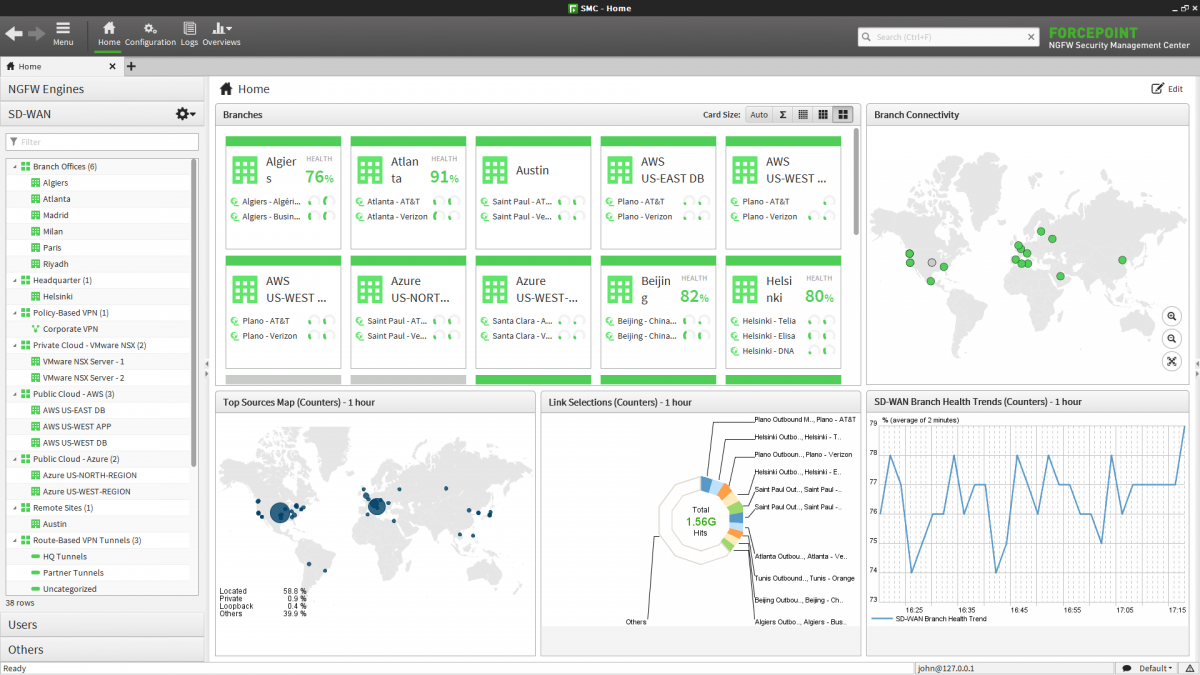Image resolution: width=1200 pixels, height=675 pixels.
Task: Collapse the Branch Offices tree group
Action: pyautogui.click(x=15, y=167)
